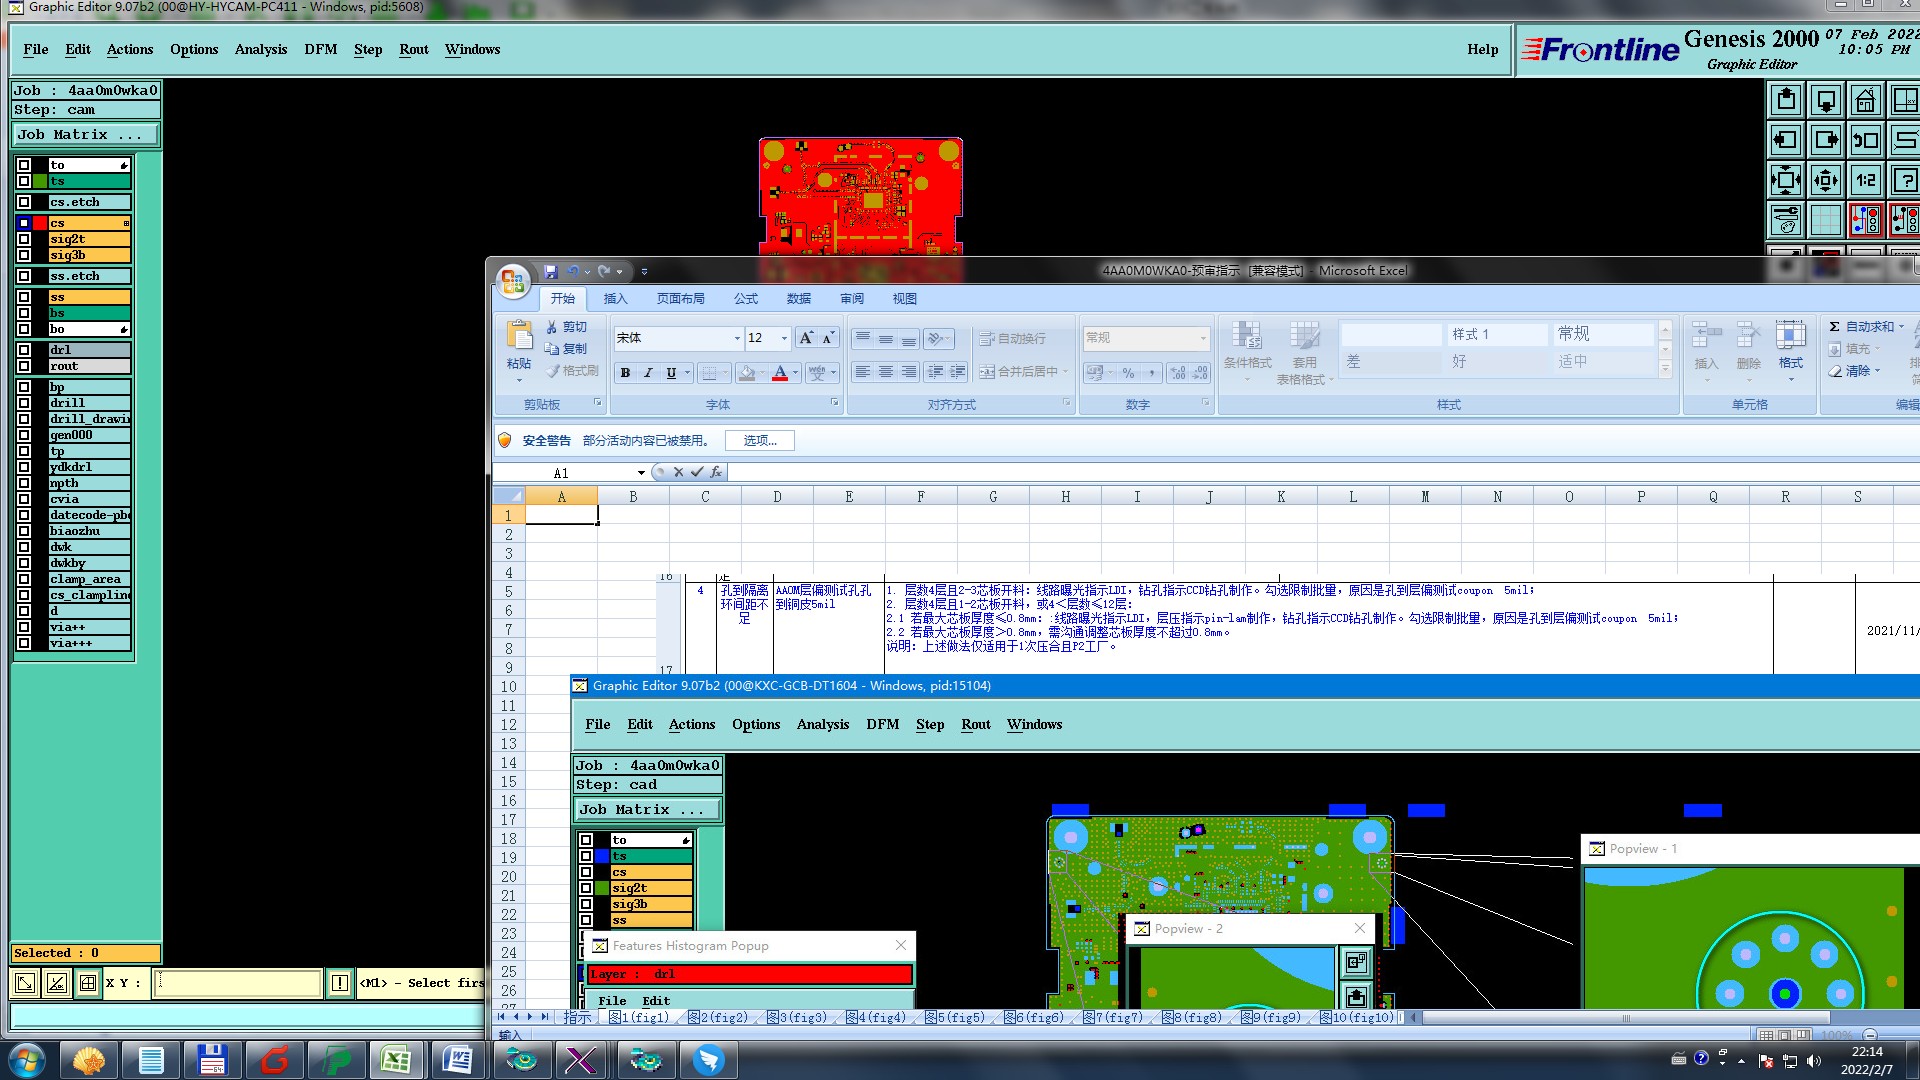Click the previous zoom icon
1920x1080 pixels.
point(1865,140)
